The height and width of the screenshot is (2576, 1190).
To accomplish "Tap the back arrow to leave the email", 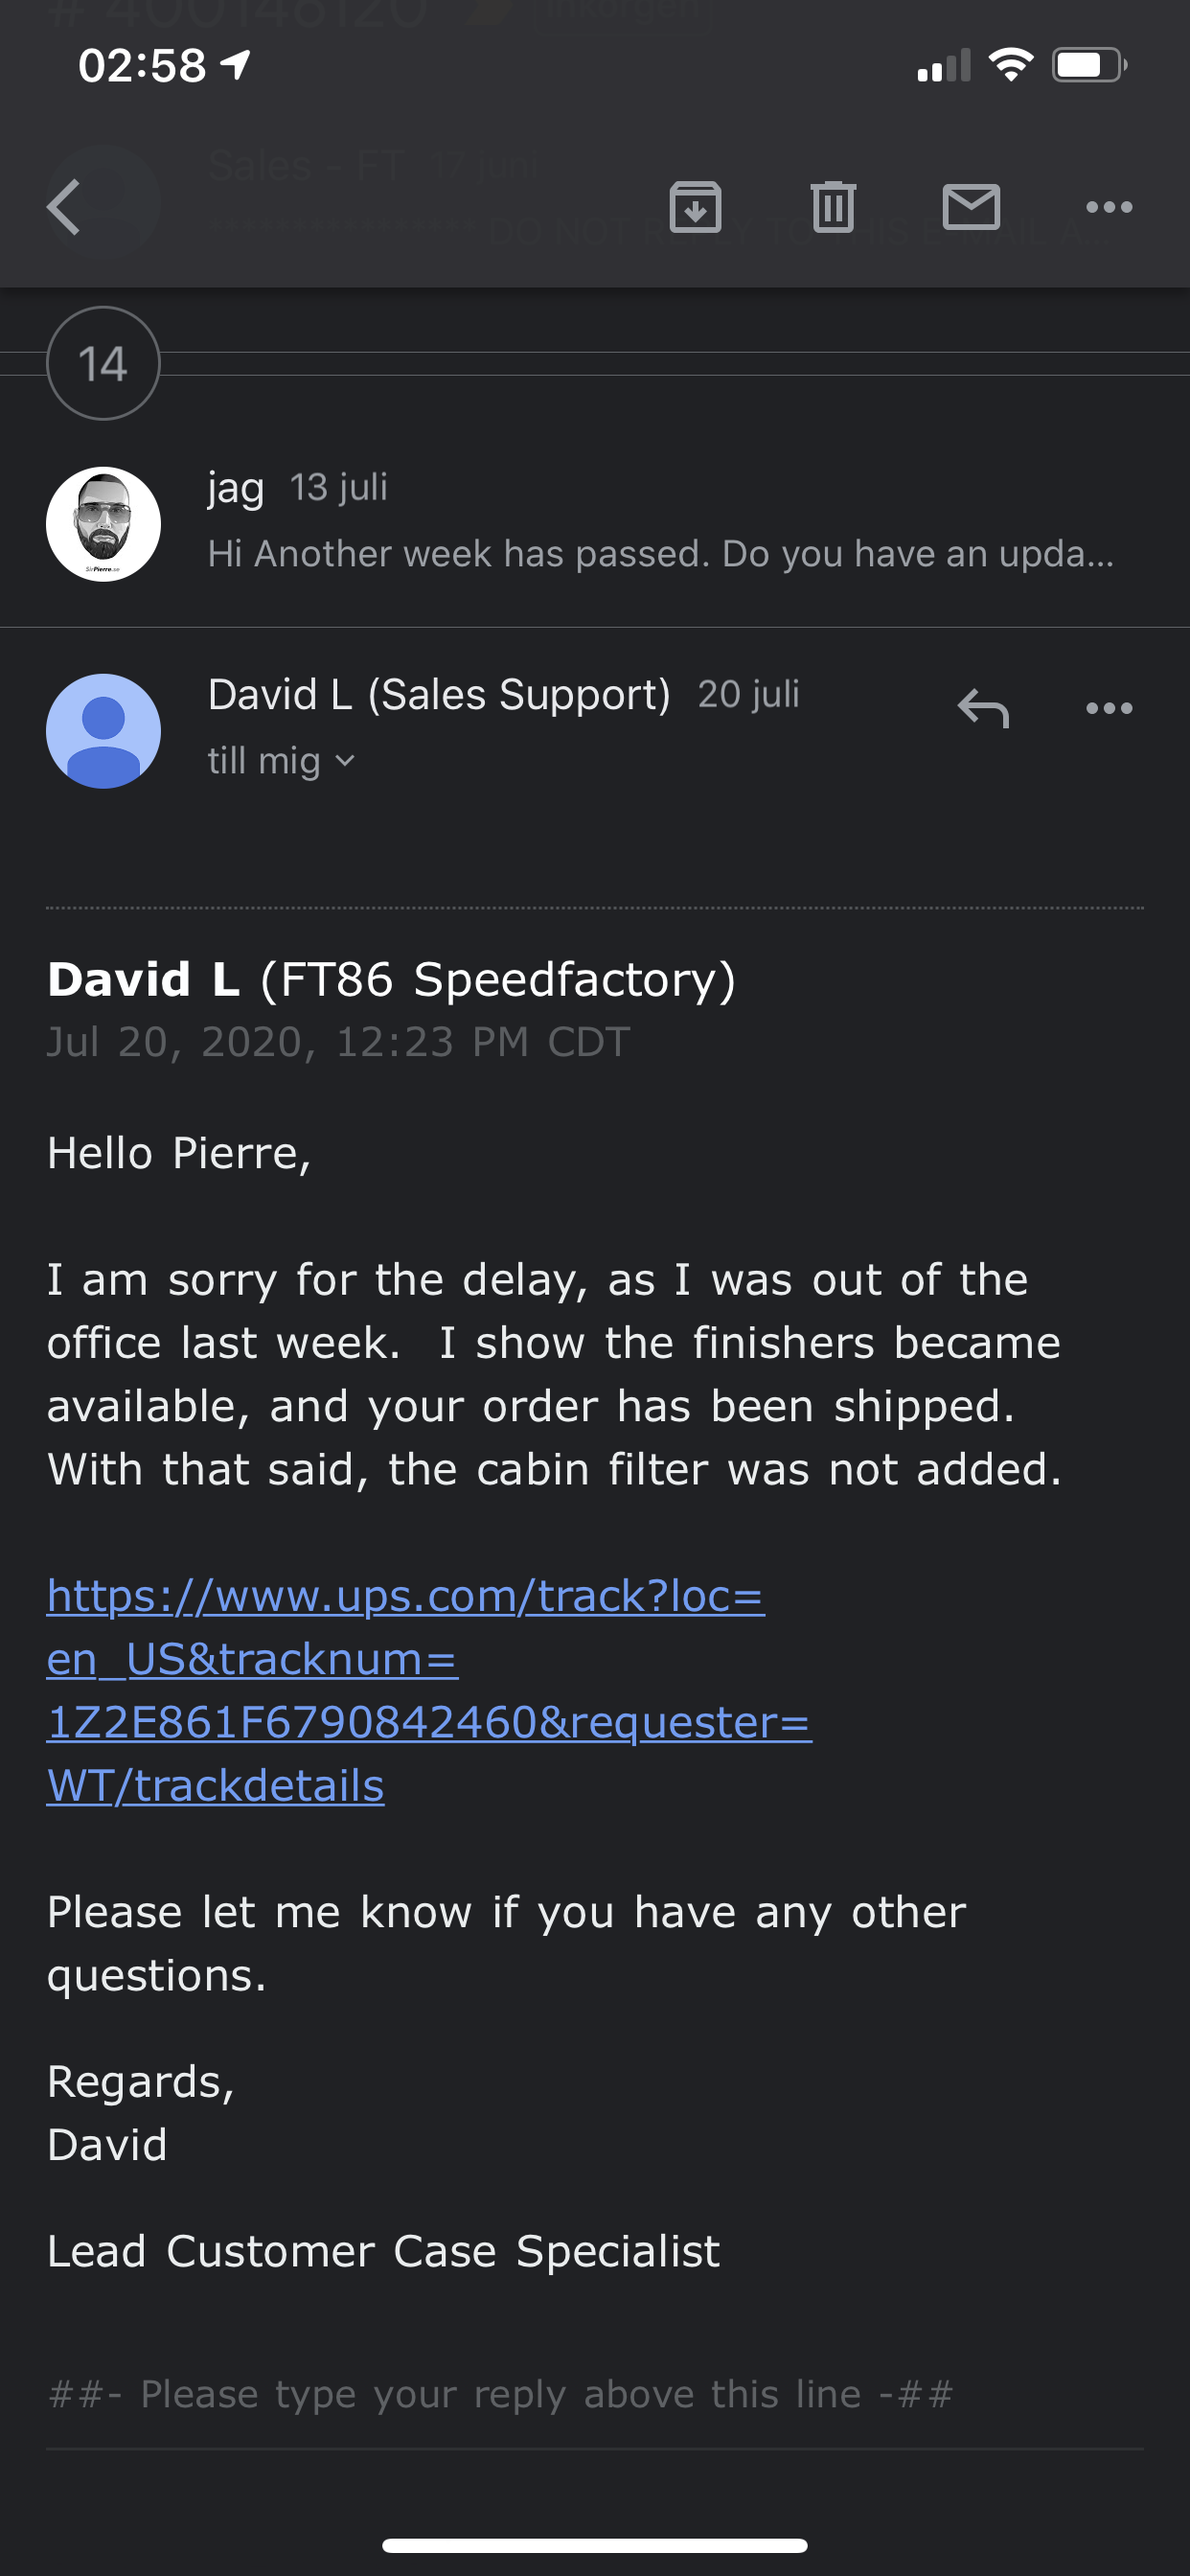I will coord(63,207).
